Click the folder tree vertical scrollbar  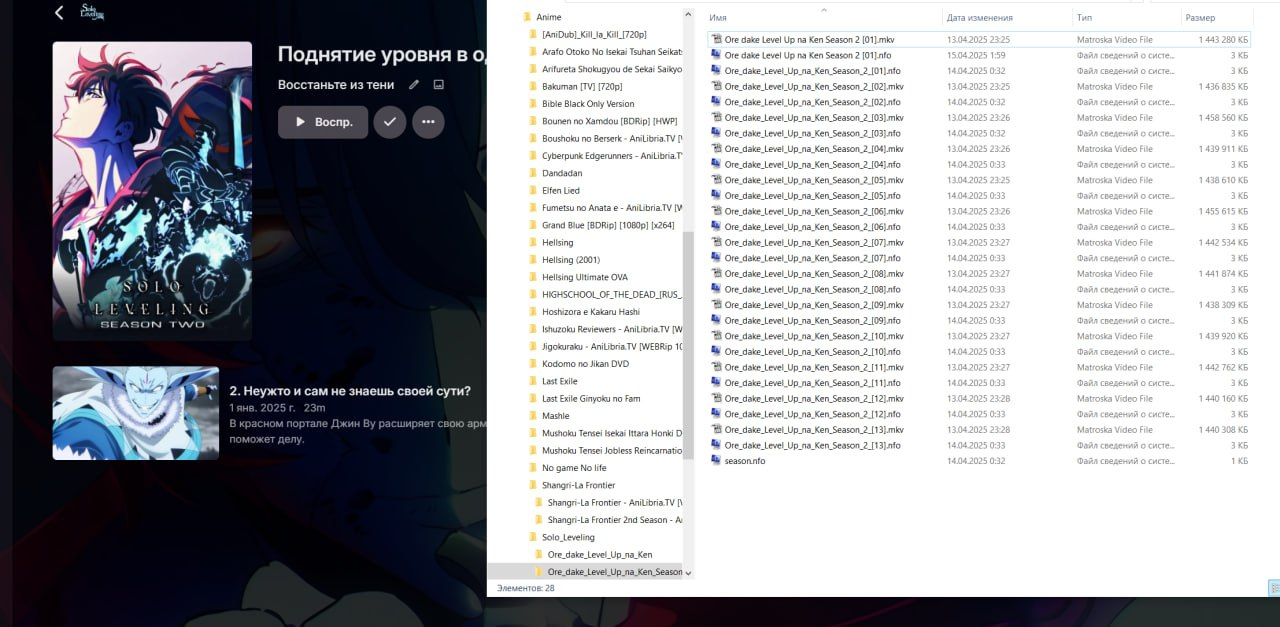[x=688, y=330]
